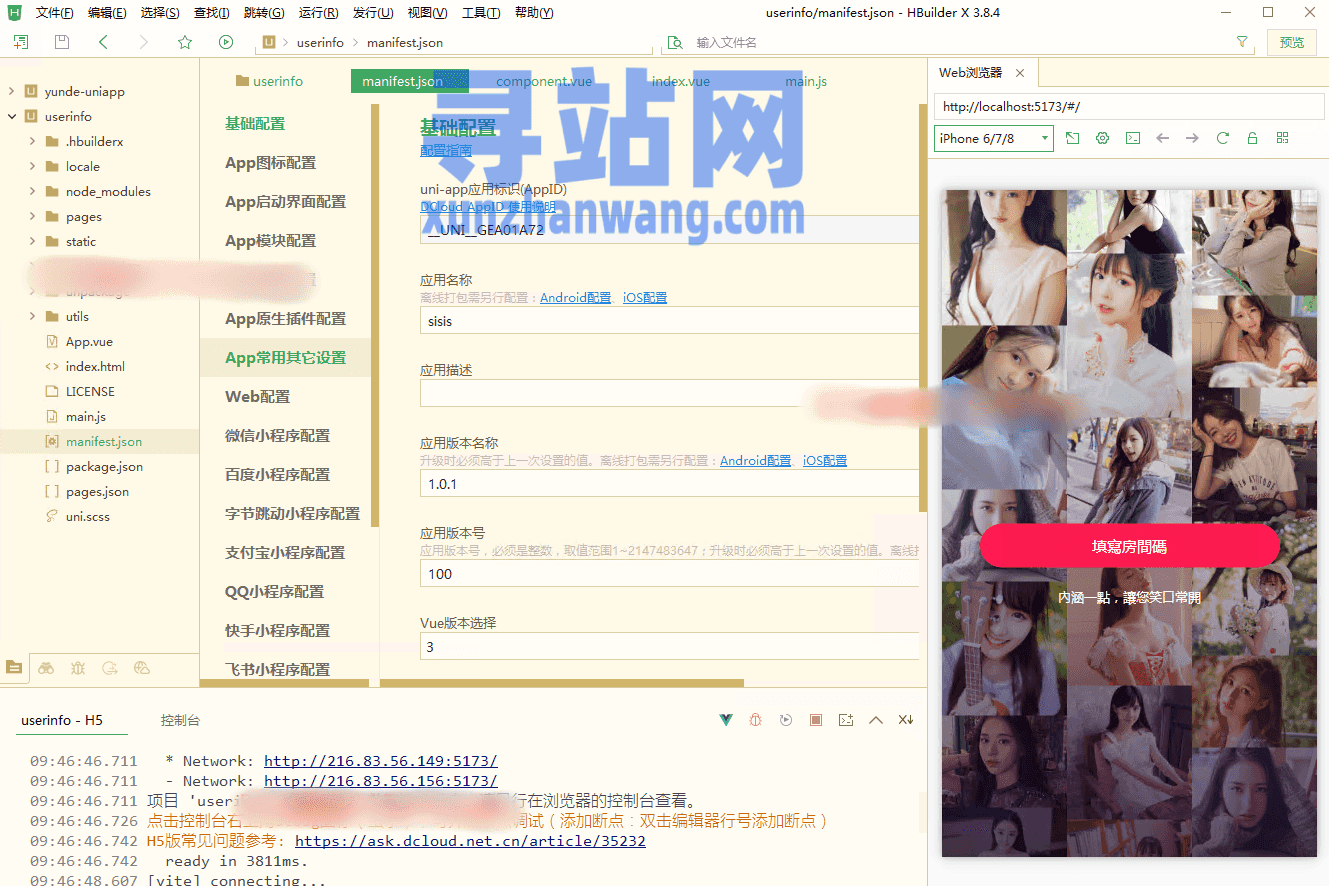Click the new file toolbar icon
The width and height of the screenshot is (1329, 886).
pos(21,42)
